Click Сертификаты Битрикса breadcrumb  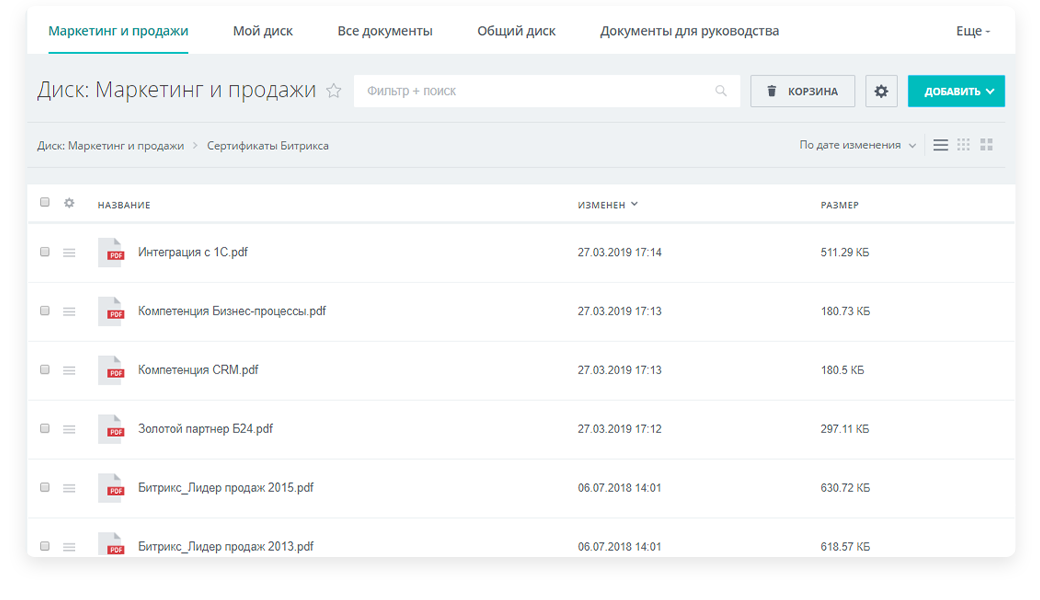(x=267, y=146)
